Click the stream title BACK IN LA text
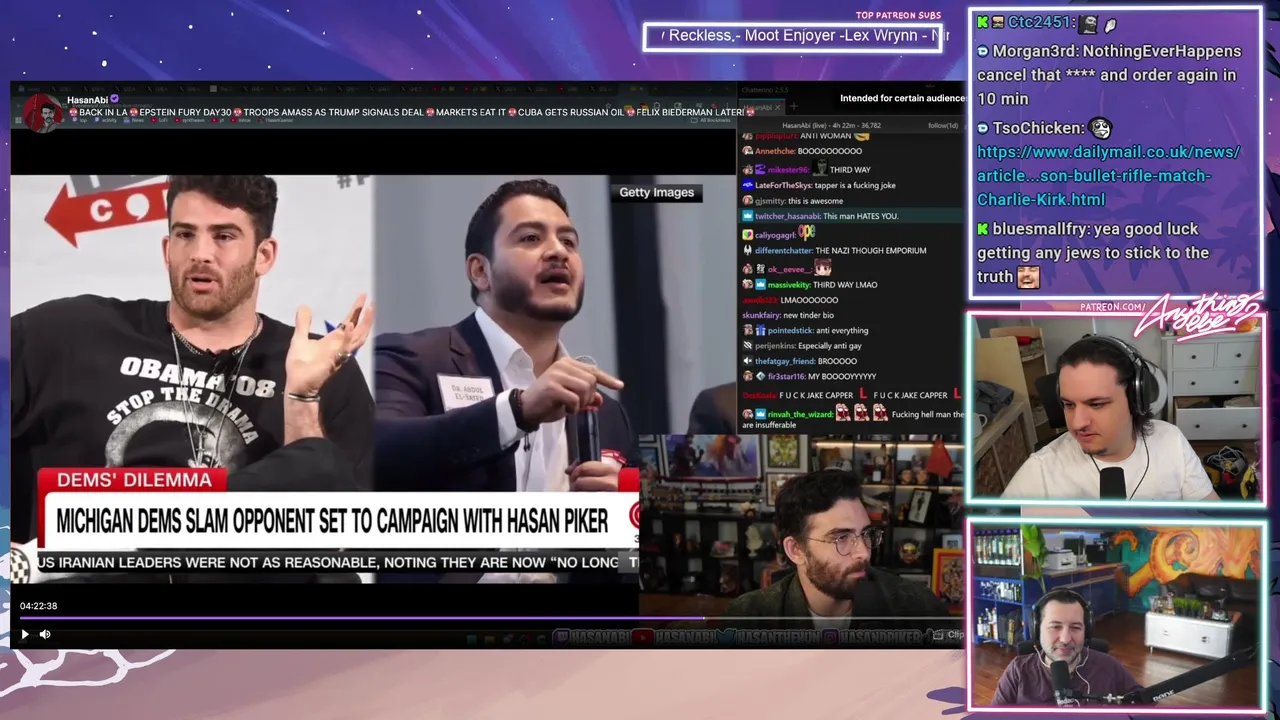Viewport: 1280px width, 720px height. pyautogui.click(x=410, y=112)
